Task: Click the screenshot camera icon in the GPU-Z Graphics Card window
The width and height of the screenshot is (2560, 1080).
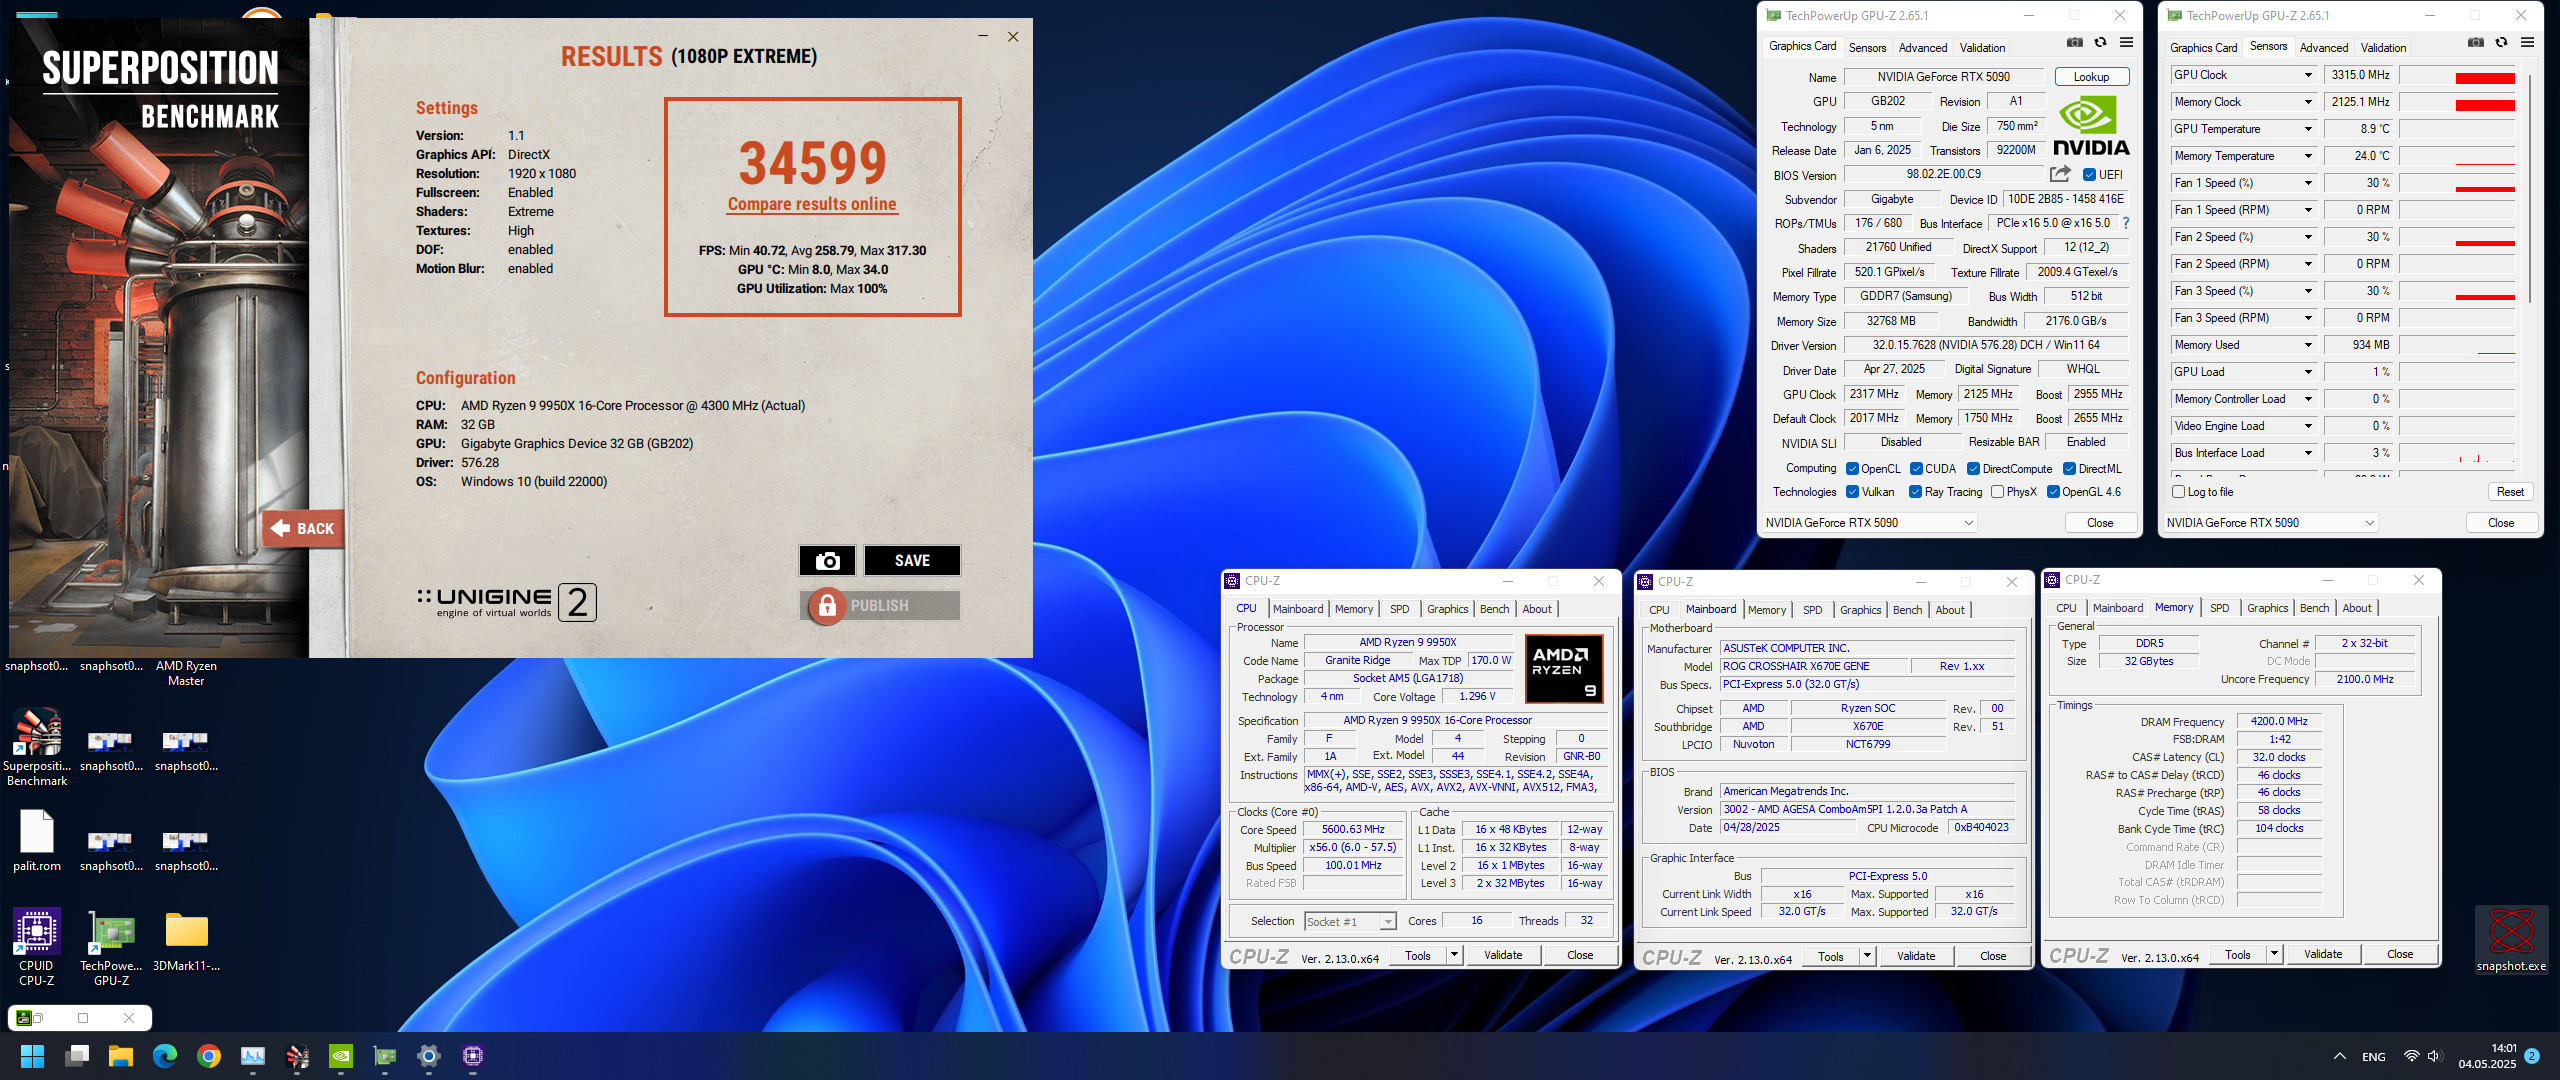Action: pos(2075,43)
